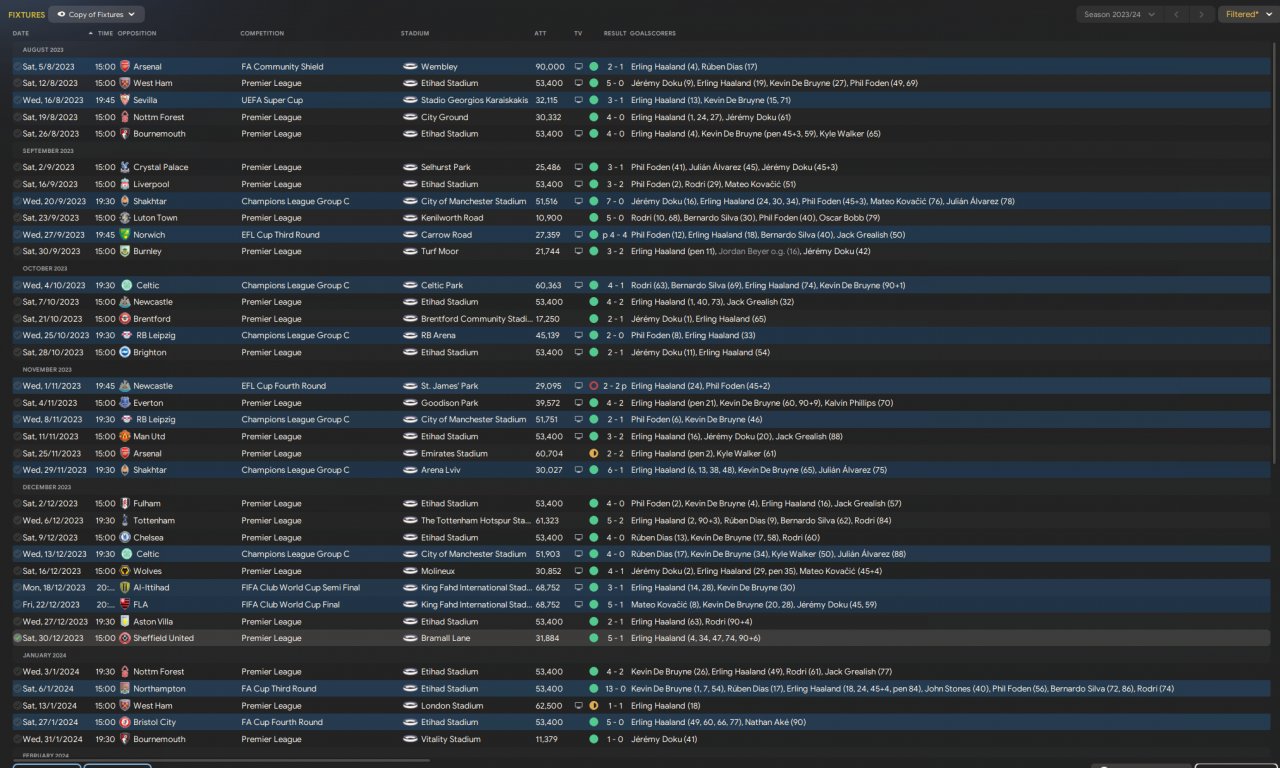Go to the previous season arrow
Screen dimensions: 1280x768
click(1177, 15)
